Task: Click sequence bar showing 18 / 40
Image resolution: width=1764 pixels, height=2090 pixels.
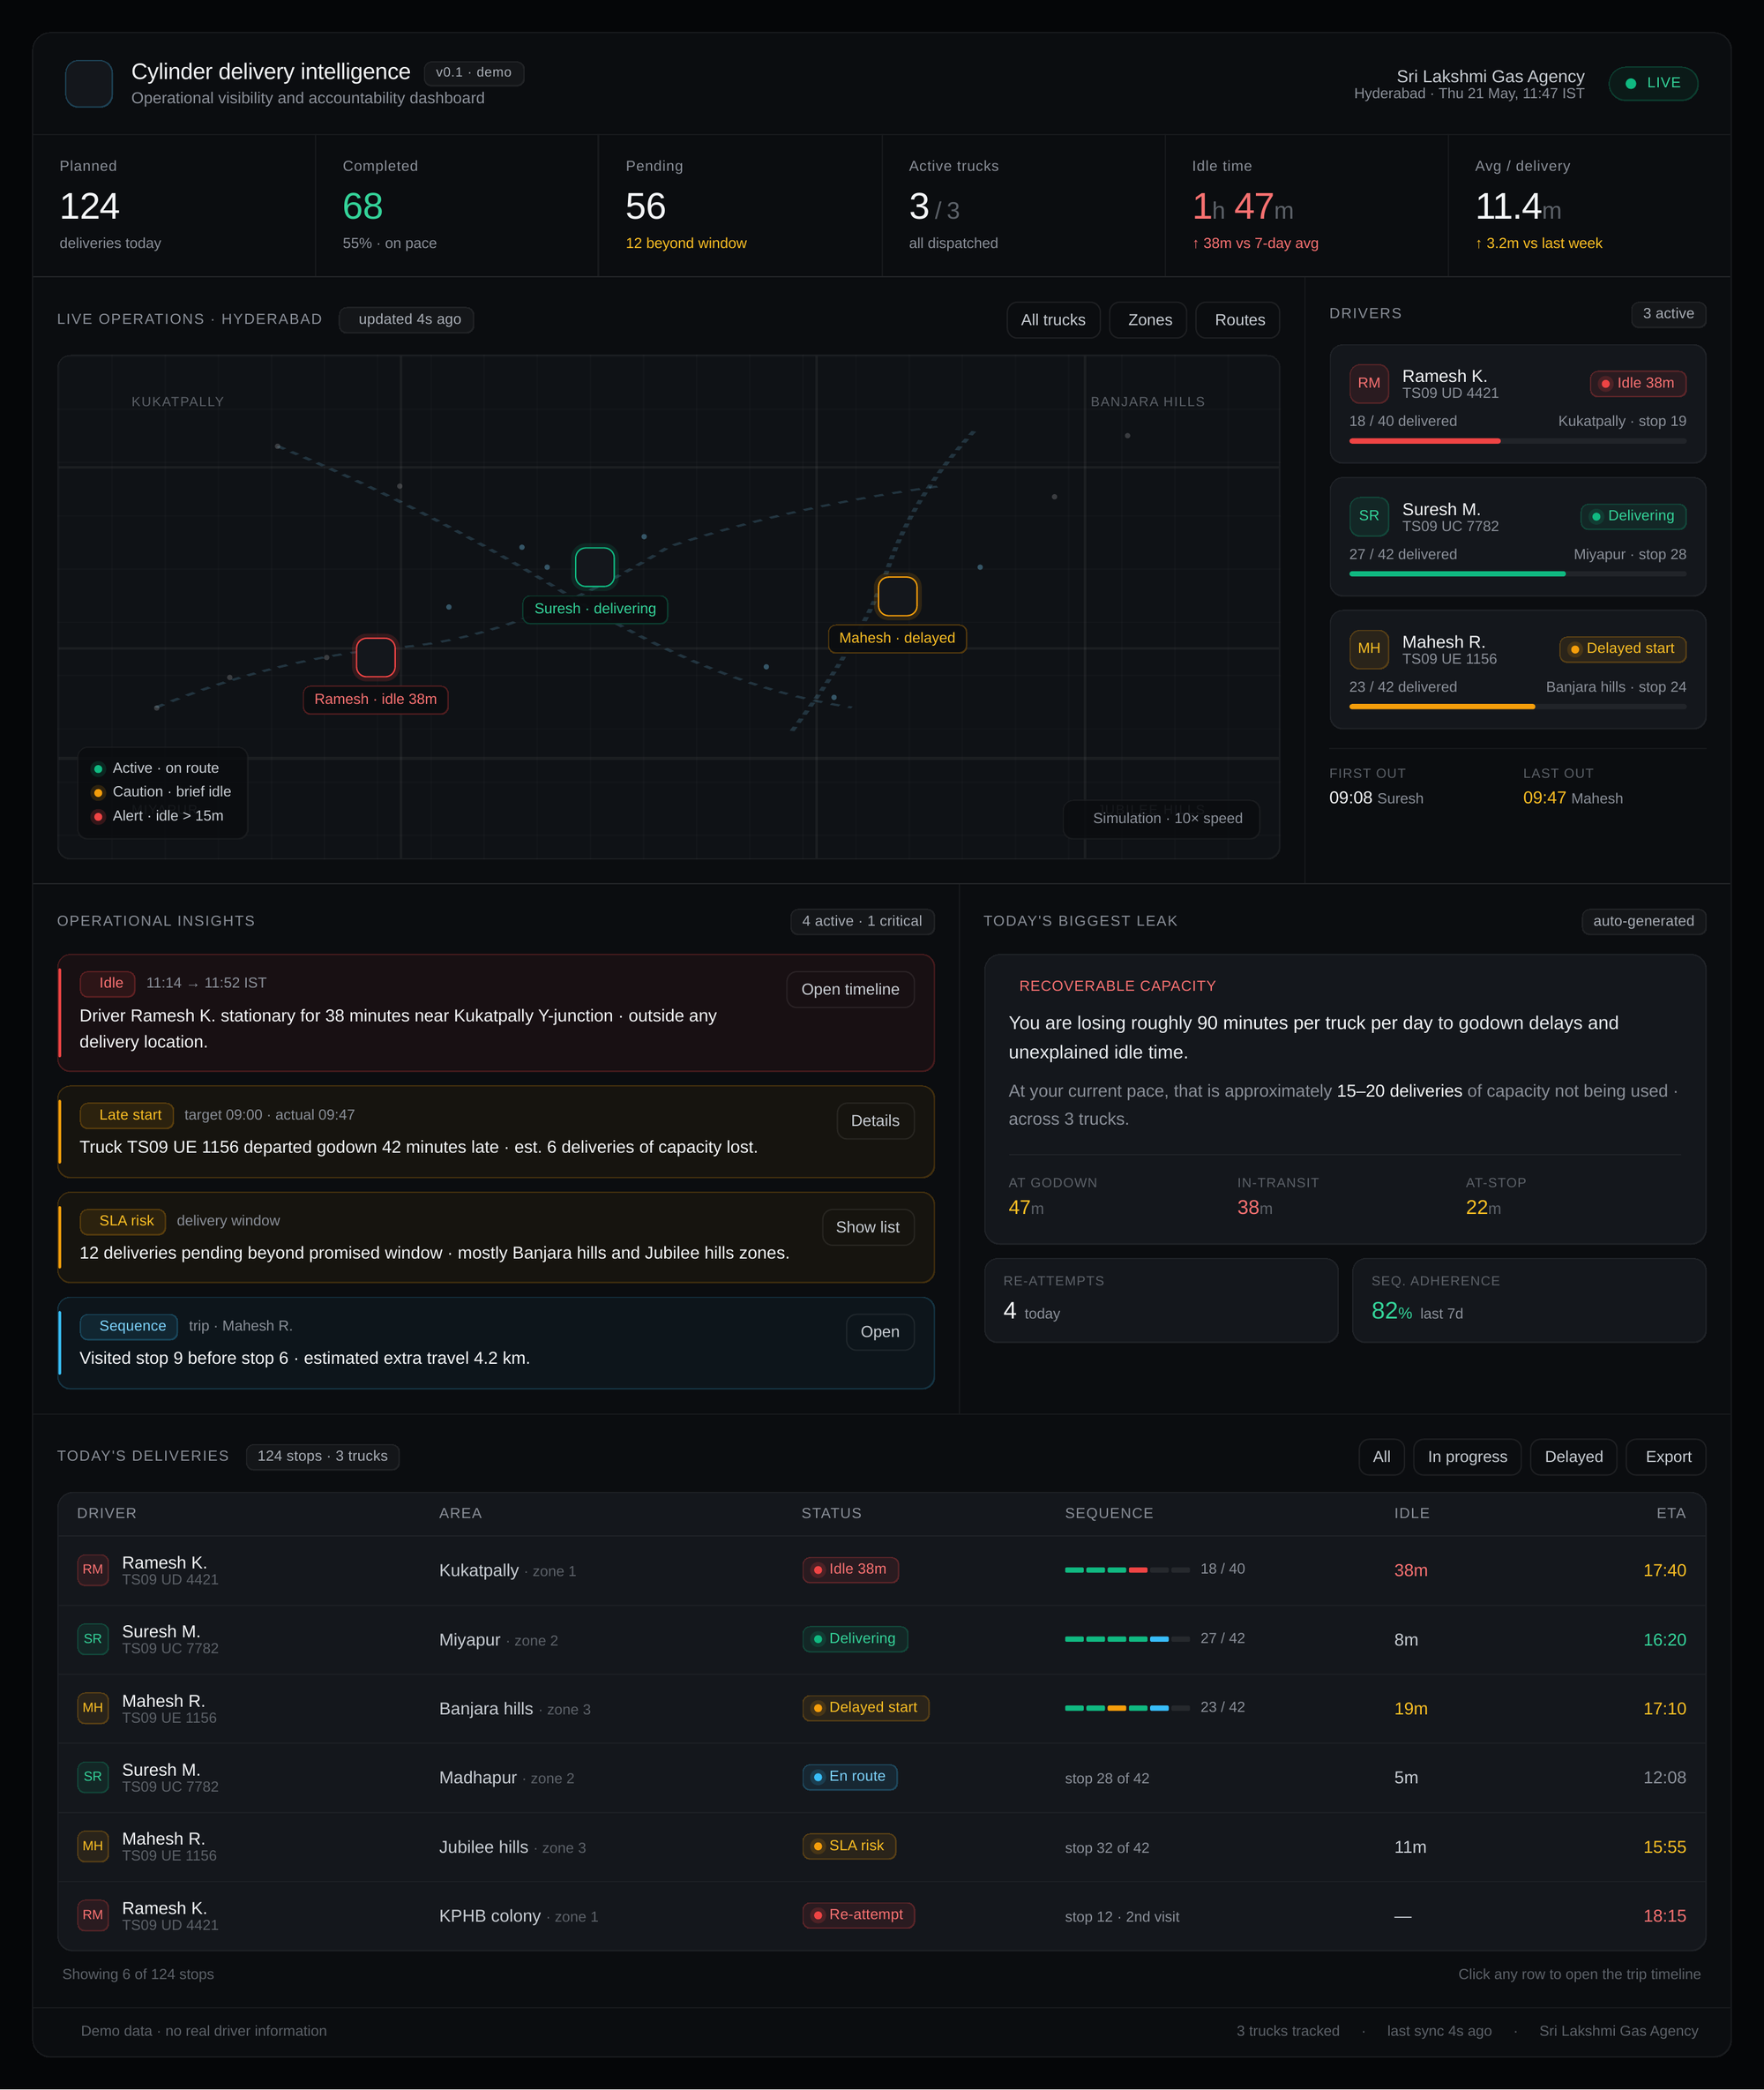Action: tap(1127, 1570)
